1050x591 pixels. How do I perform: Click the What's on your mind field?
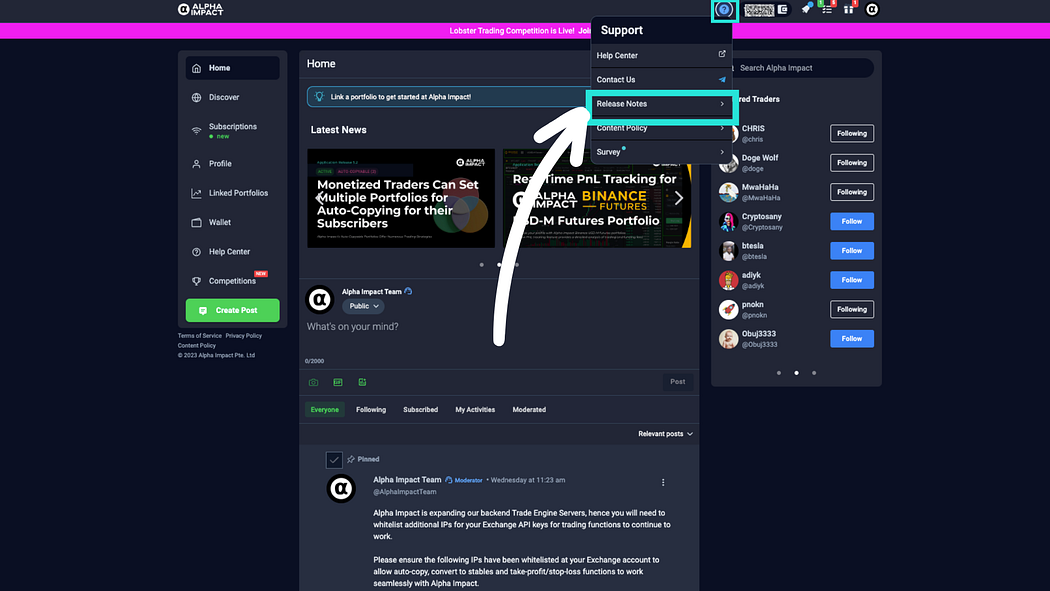point(499,327)
